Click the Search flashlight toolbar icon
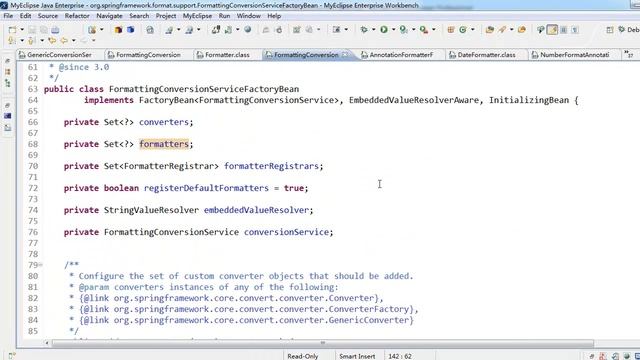The height and width of the screenshot is (360, 640). [x=502, y=30]
